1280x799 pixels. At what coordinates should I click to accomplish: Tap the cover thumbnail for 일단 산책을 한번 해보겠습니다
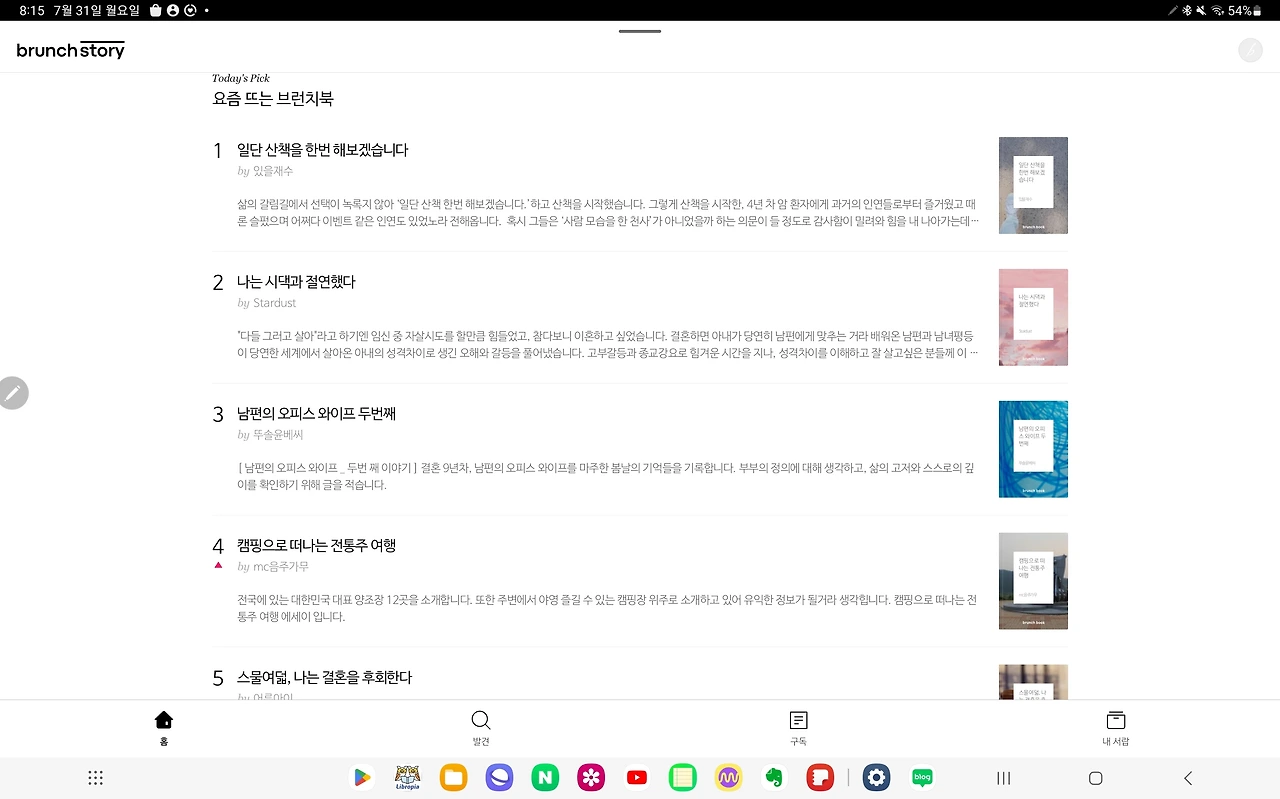click(1033, 185)
